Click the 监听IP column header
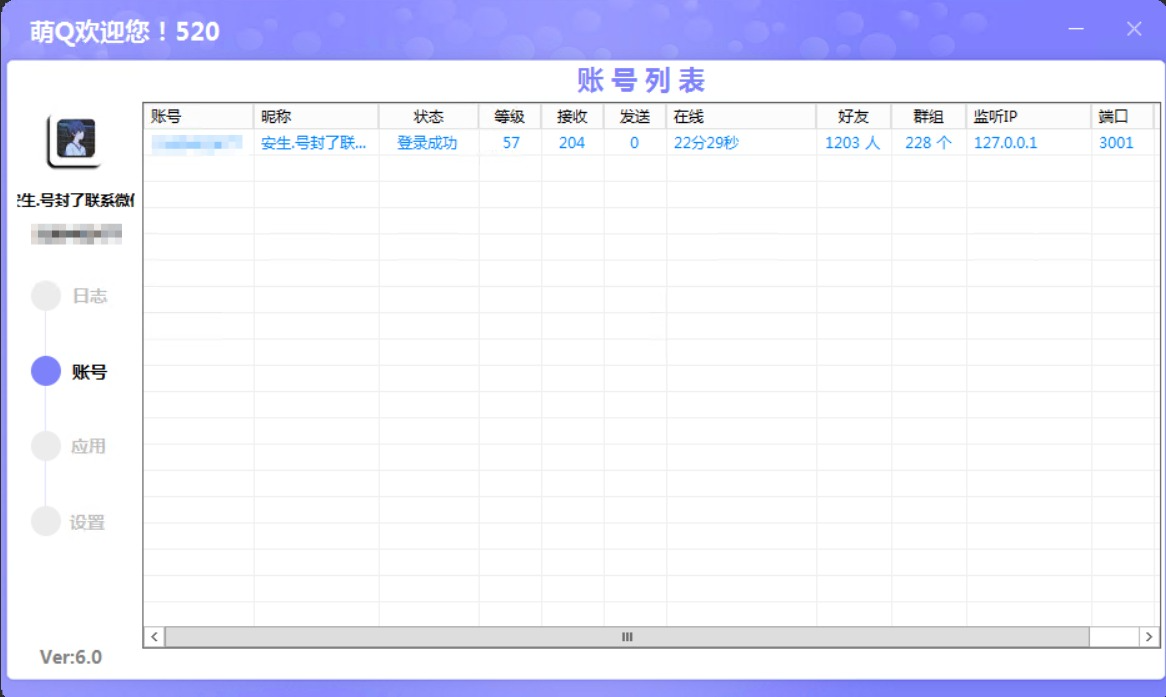Screen dimensions: 1166x697 pyautogui.click(x=1027, y=117)
